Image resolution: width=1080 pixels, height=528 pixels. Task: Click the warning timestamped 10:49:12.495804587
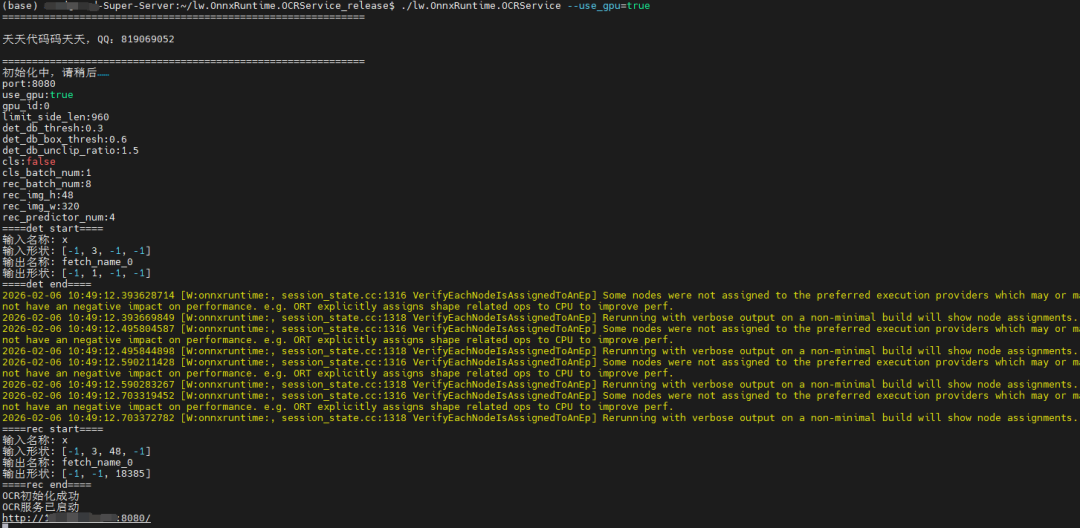541,334
